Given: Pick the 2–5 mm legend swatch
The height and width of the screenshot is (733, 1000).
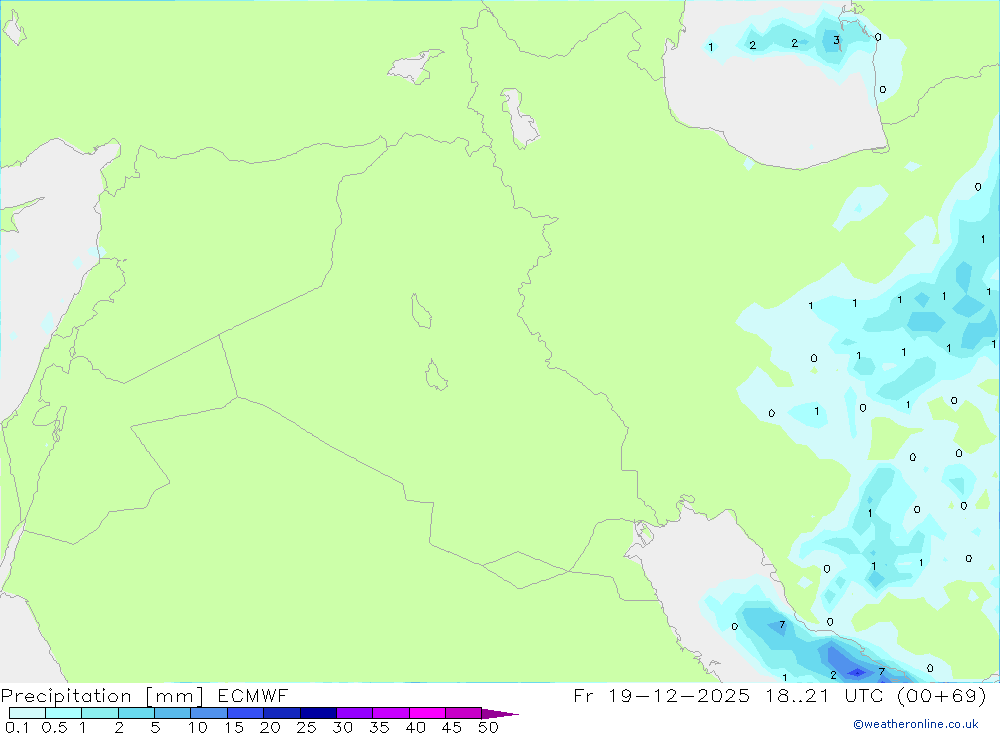Looking at the screenshot, I should click(136, 713).
